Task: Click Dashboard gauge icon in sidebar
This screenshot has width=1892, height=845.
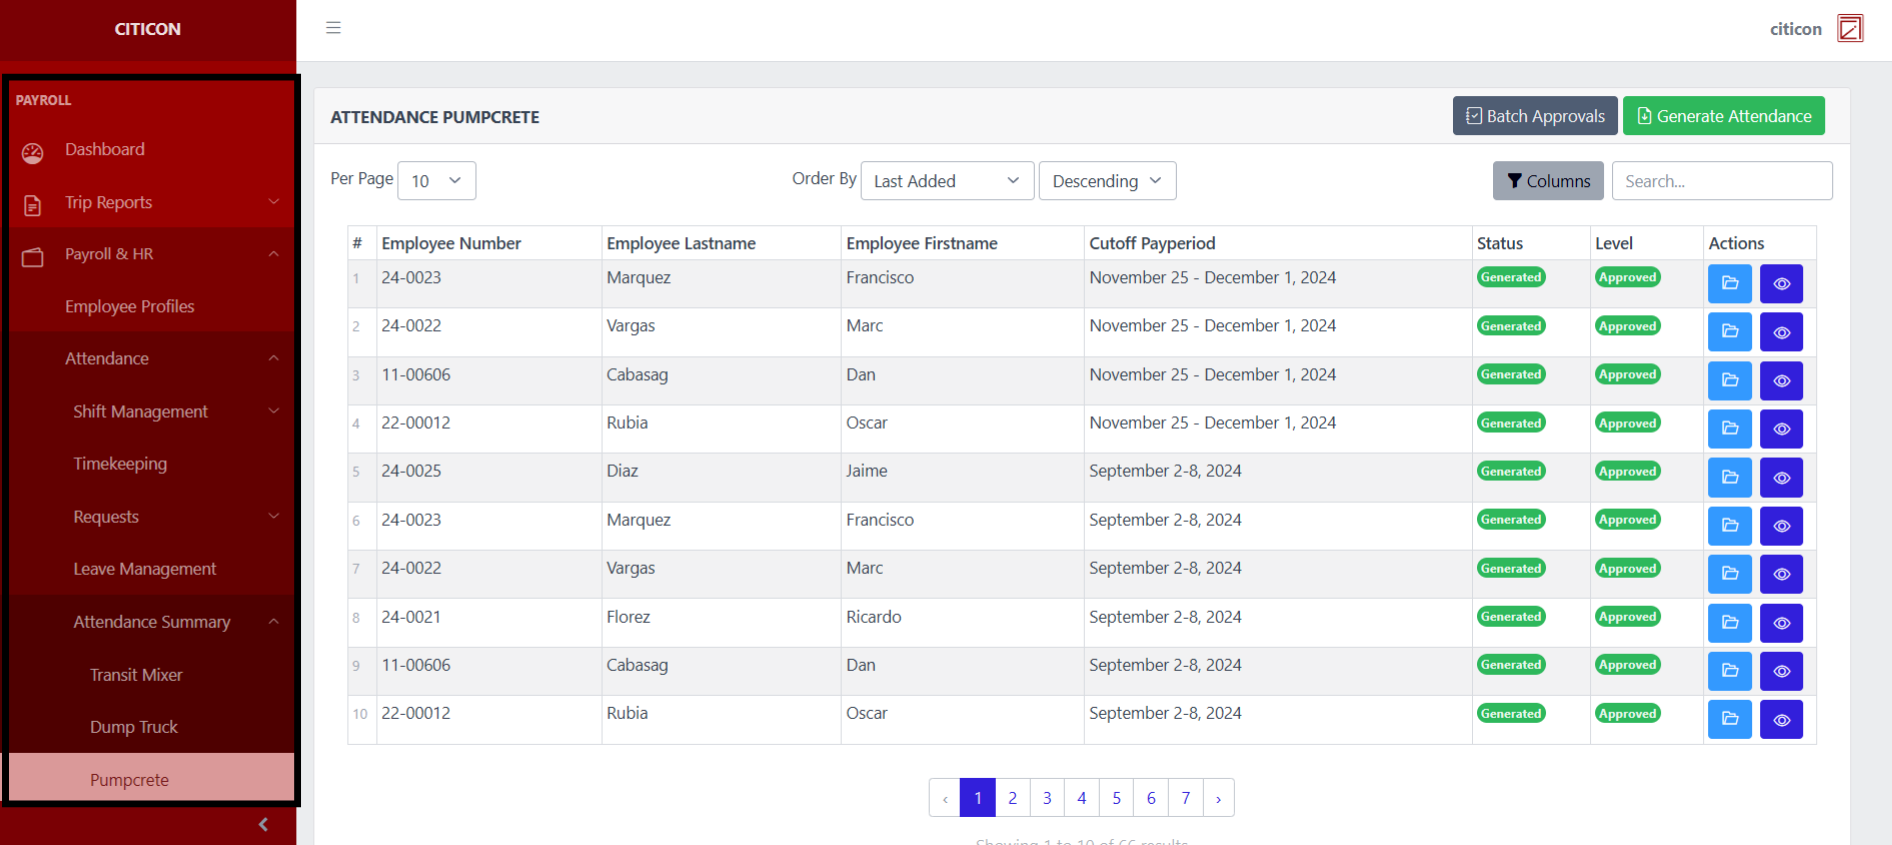Action: click(x=33, y=152)
